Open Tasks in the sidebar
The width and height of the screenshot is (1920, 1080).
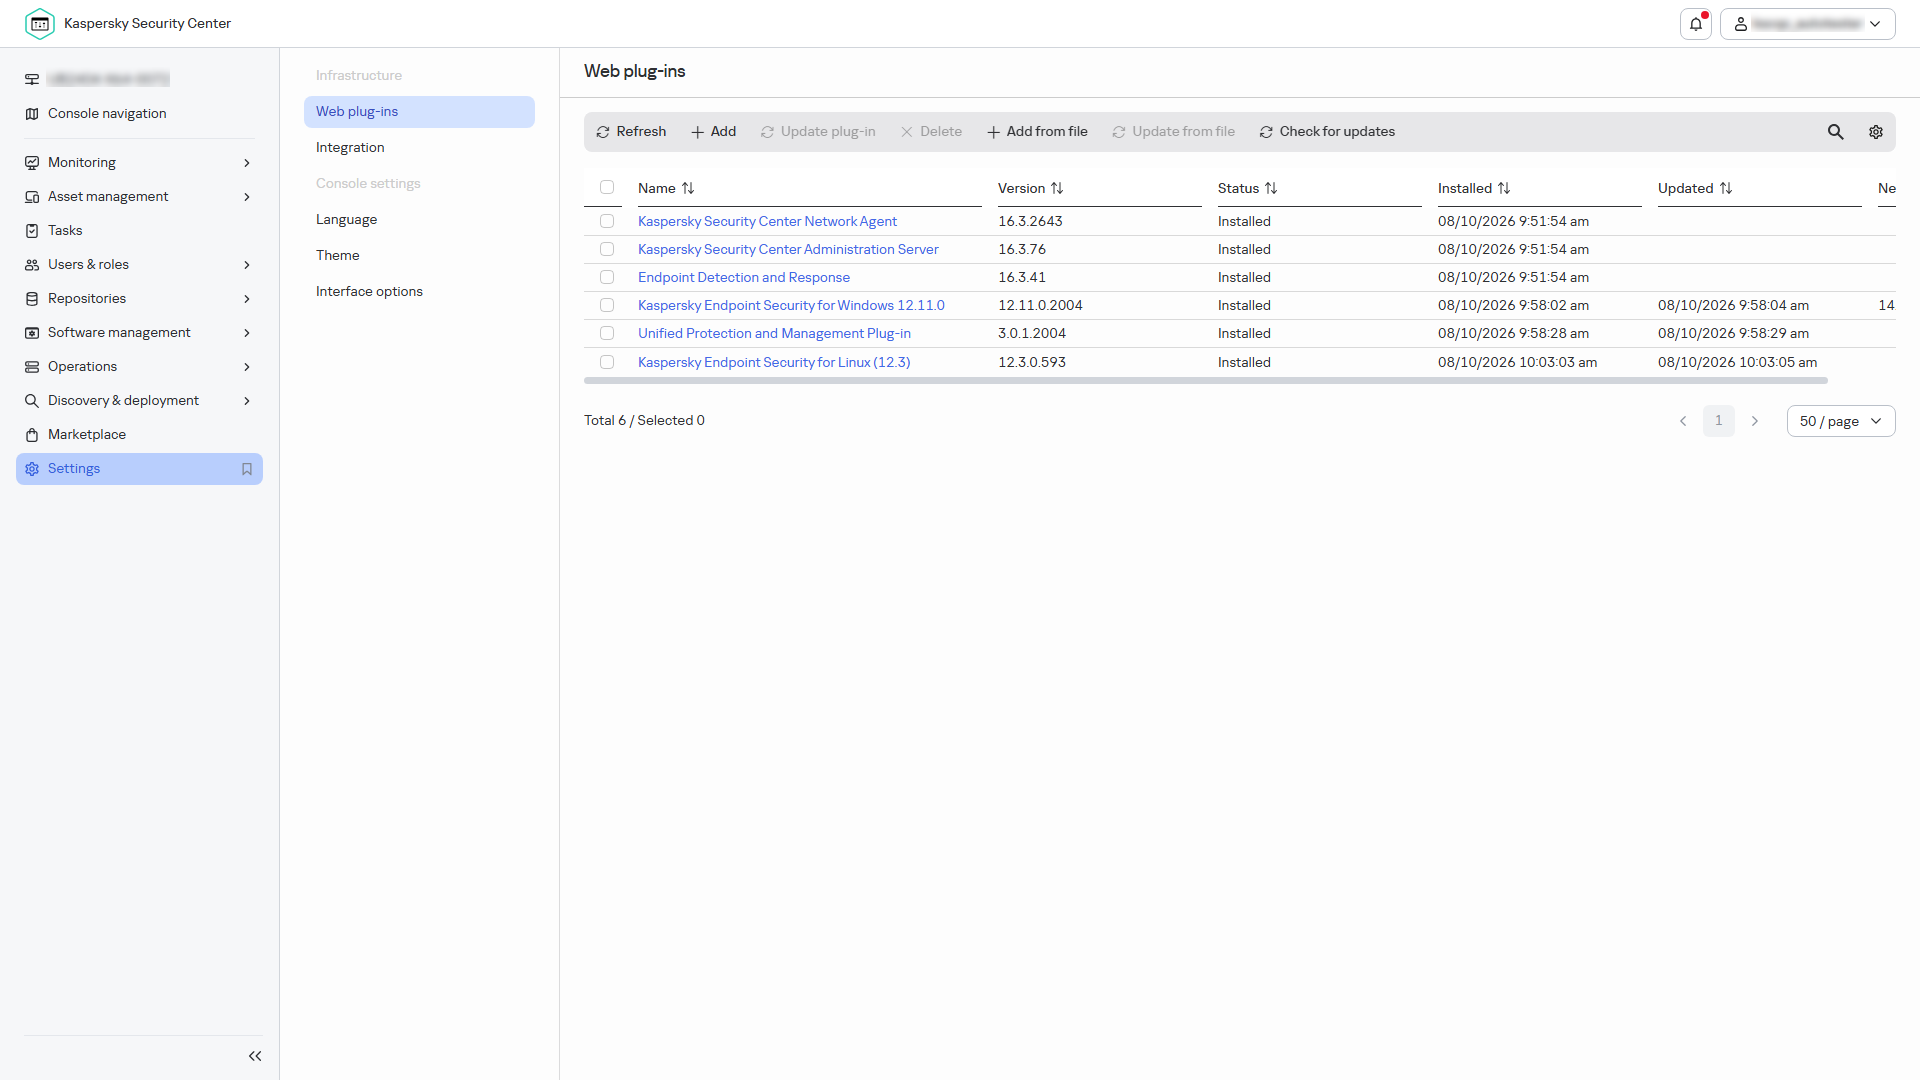[x=139, y=231]
